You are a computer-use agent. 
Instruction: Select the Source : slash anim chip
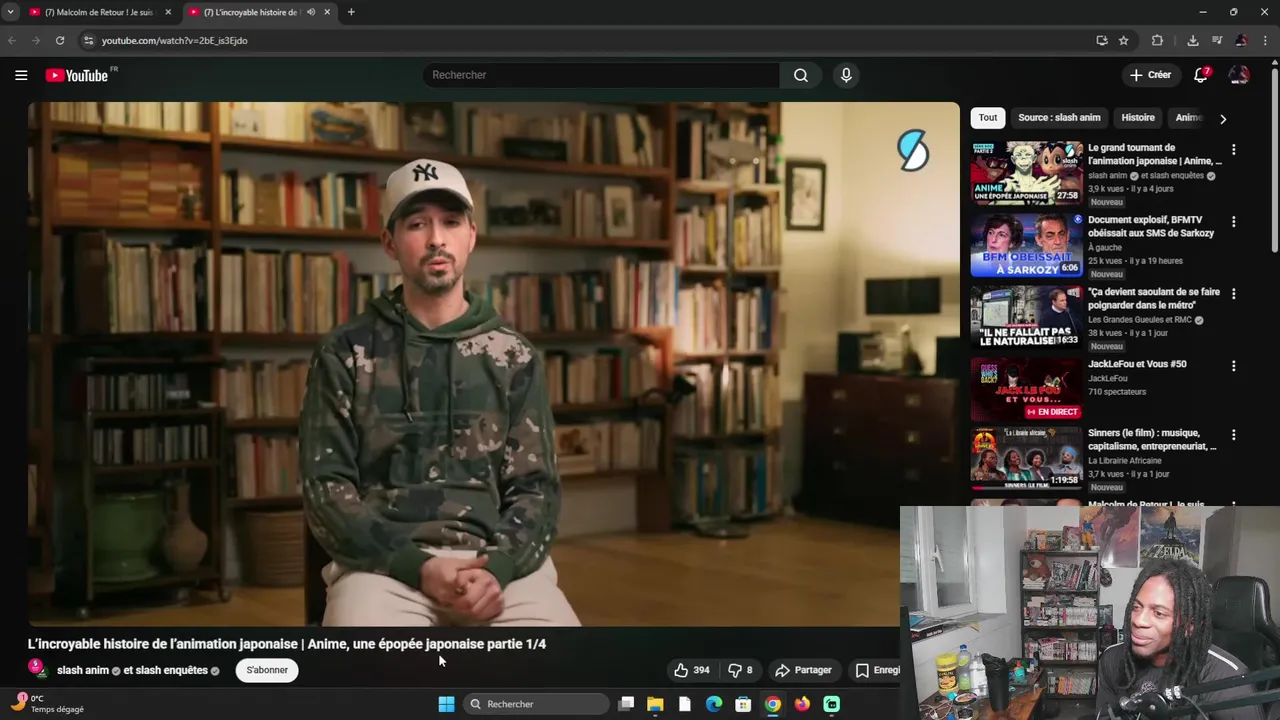[x=1059, y=118]
